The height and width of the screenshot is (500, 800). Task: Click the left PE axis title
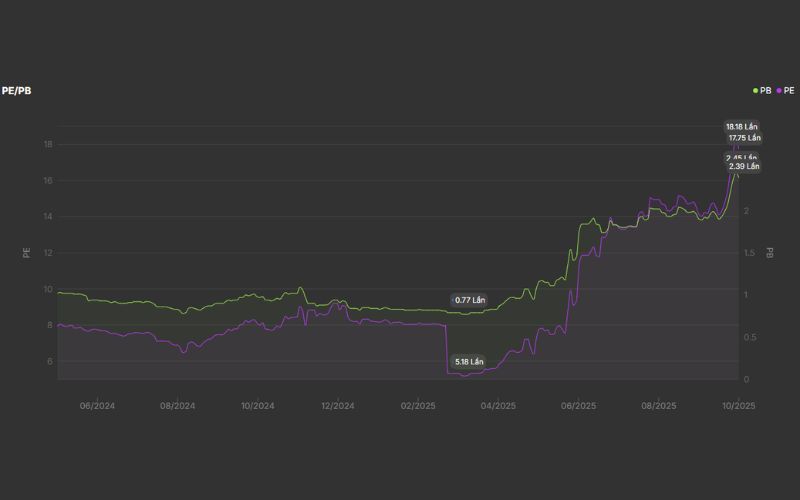click(x=26, y=252)
